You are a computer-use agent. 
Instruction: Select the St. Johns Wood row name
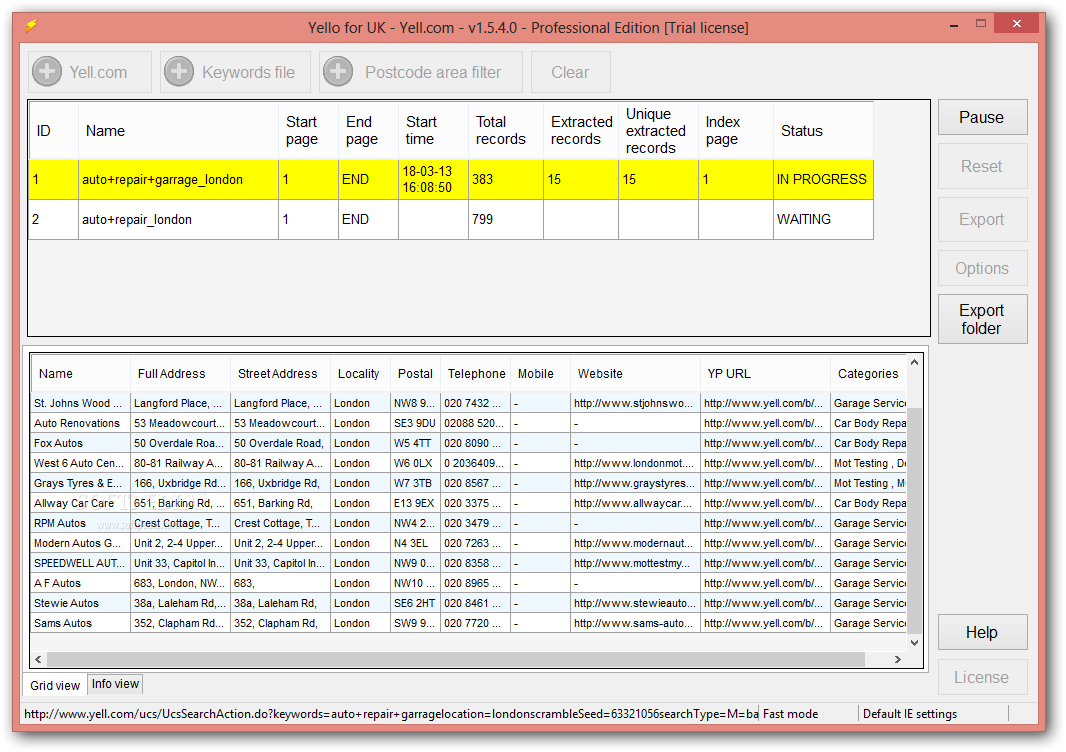click(78, 403)
